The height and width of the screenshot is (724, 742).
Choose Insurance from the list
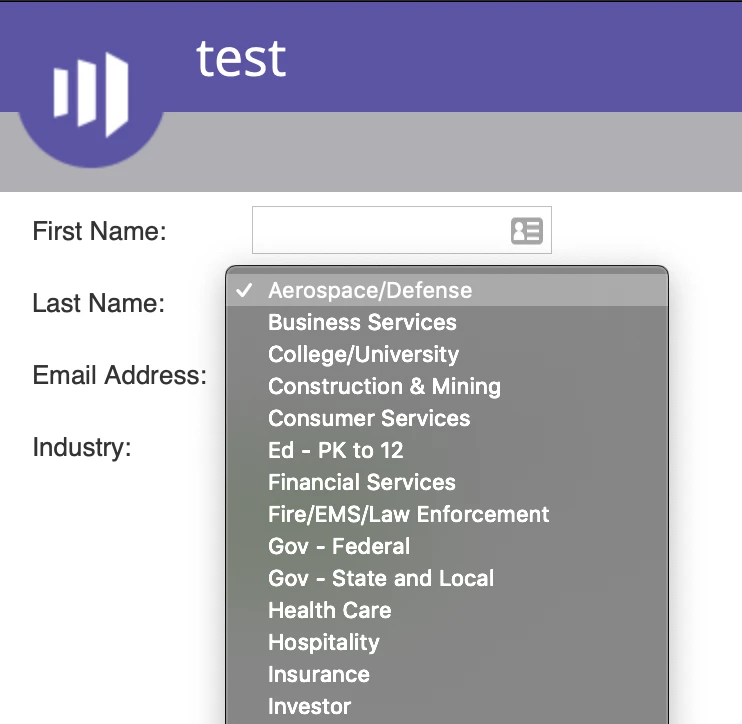[319, 675]
